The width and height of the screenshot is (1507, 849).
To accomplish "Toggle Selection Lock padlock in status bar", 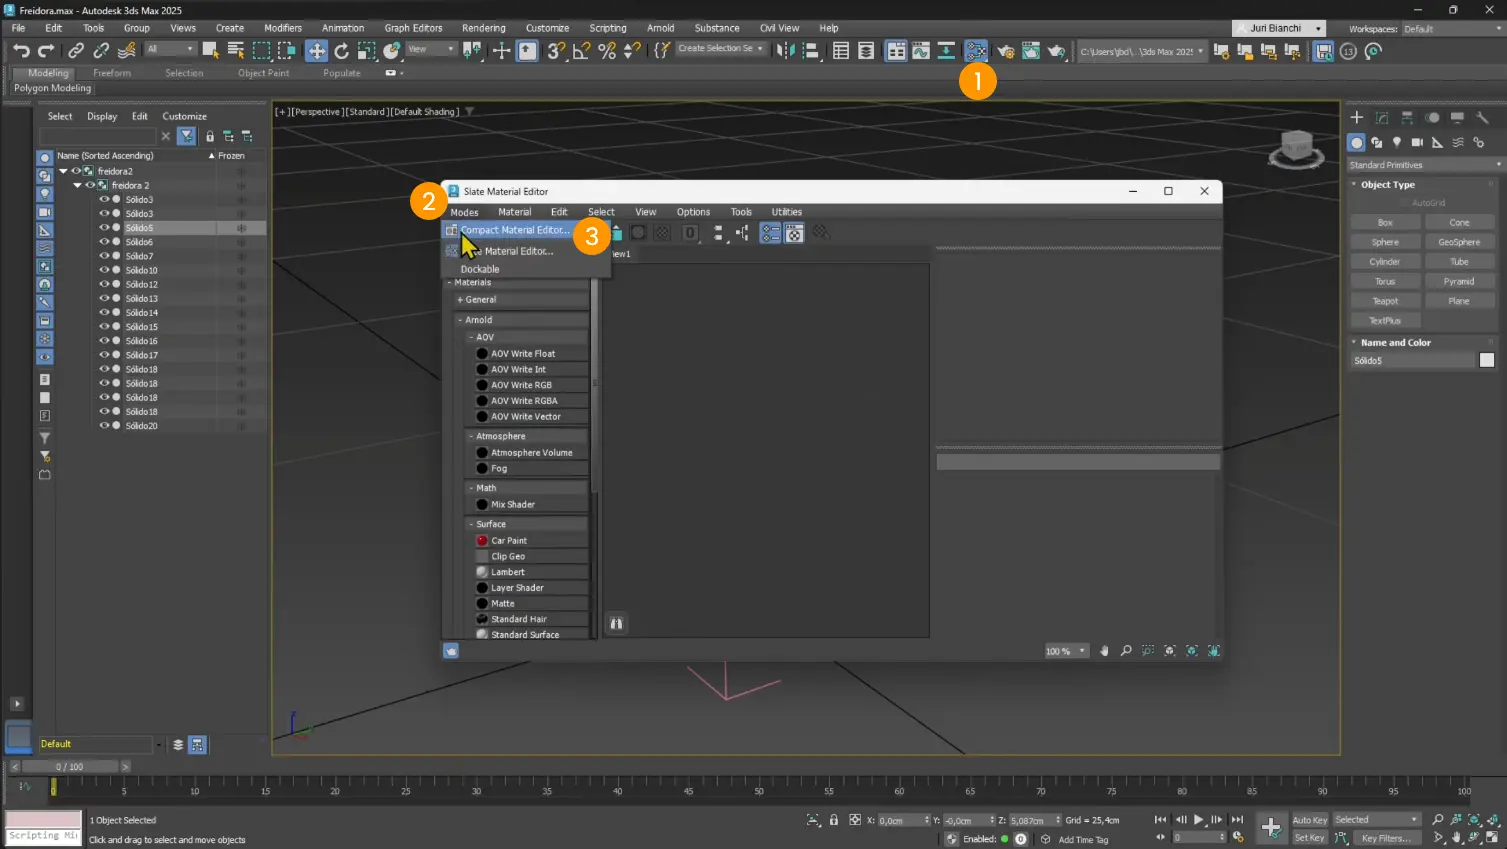I will (x=834, y=820).
